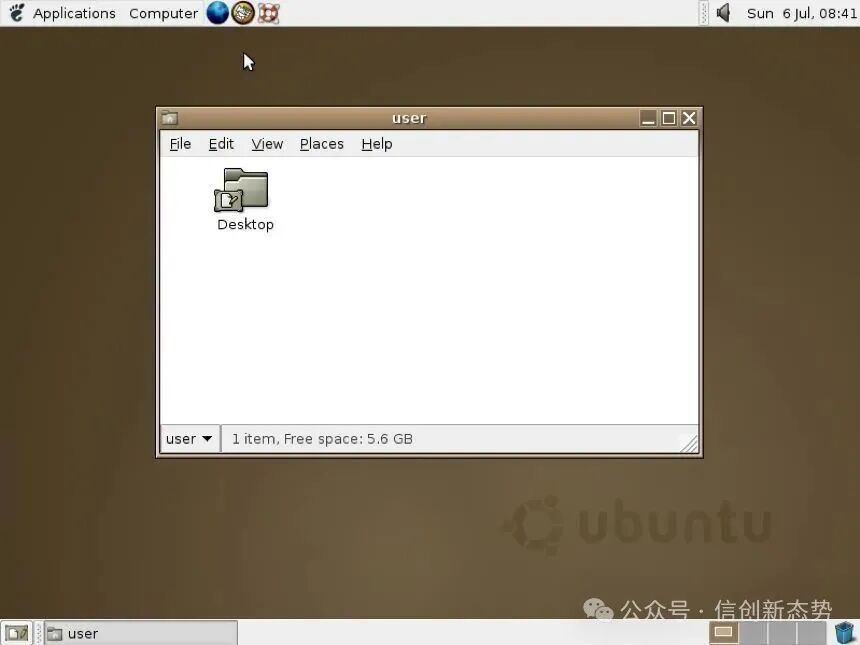Open the Firefox web browser launcher
The height and width of the screenshot is (645, 860).
click(x=217, y=13)
